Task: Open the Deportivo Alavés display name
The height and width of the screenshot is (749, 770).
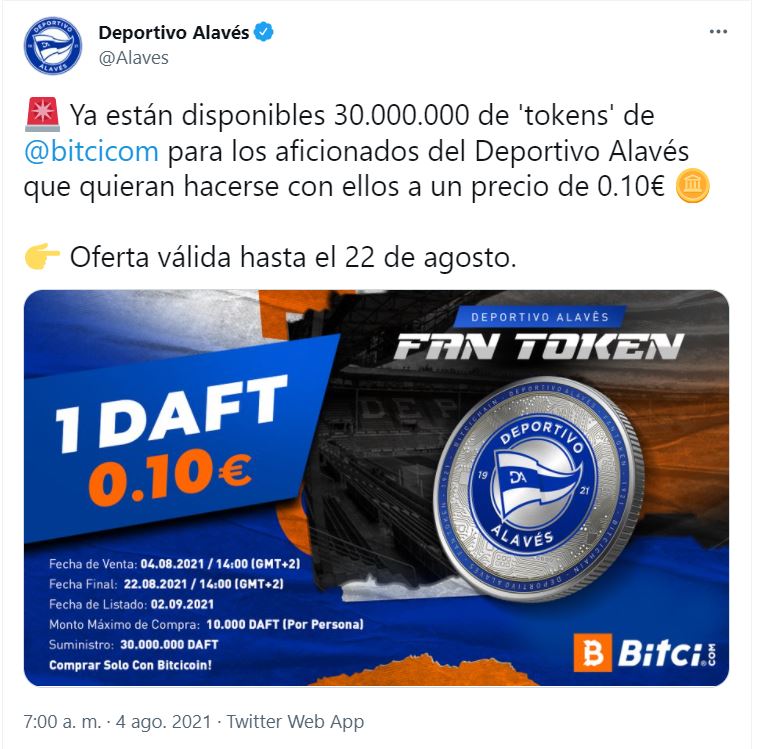Action: click(x=174, y=32)
